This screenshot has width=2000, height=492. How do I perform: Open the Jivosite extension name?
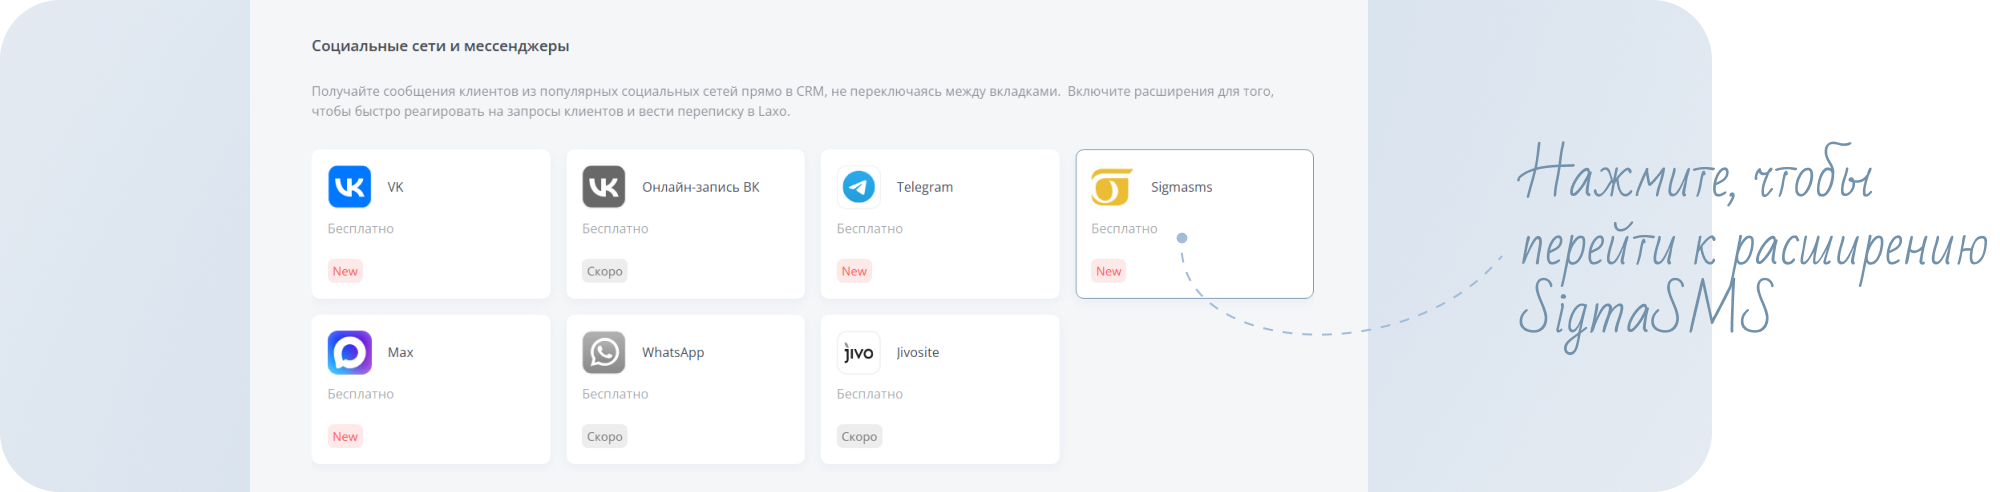(917, 353)
